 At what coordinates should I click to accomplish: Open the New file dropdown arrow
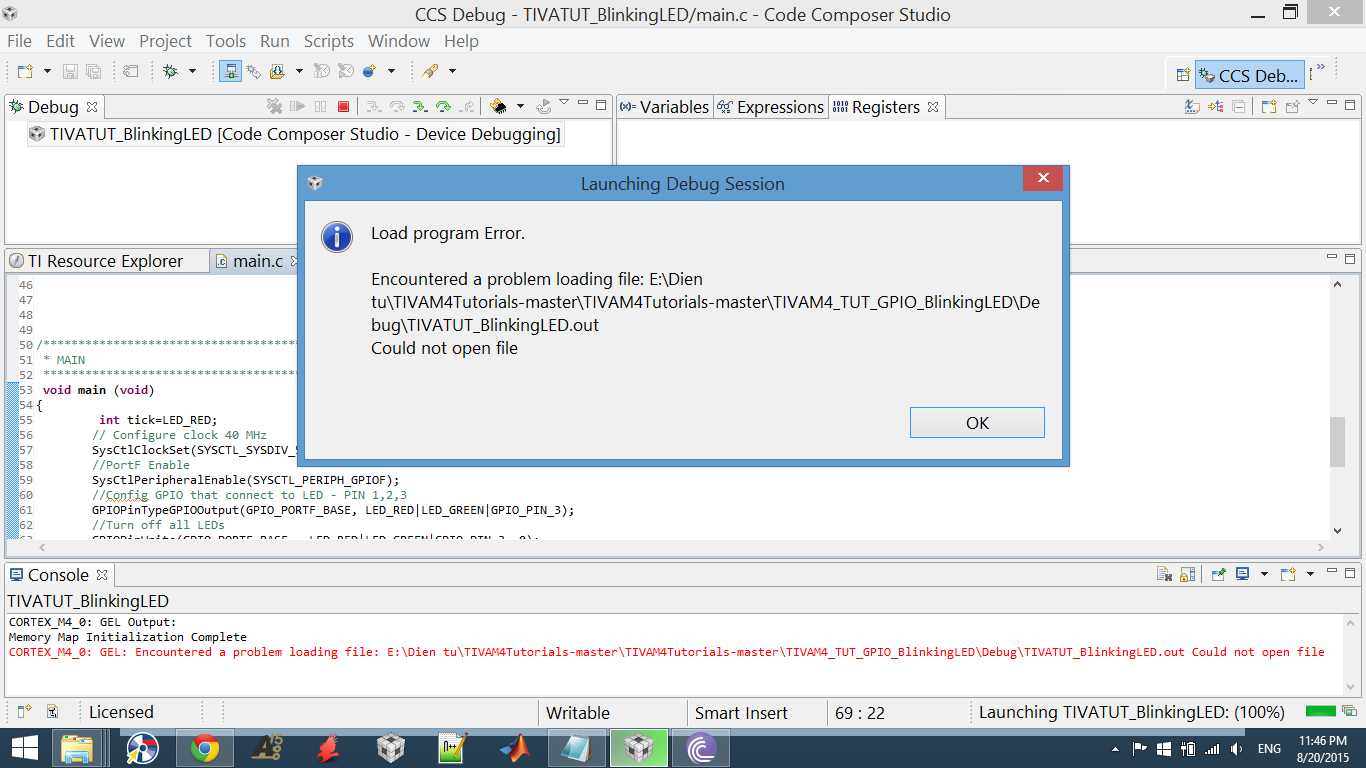tap(47, 71)
